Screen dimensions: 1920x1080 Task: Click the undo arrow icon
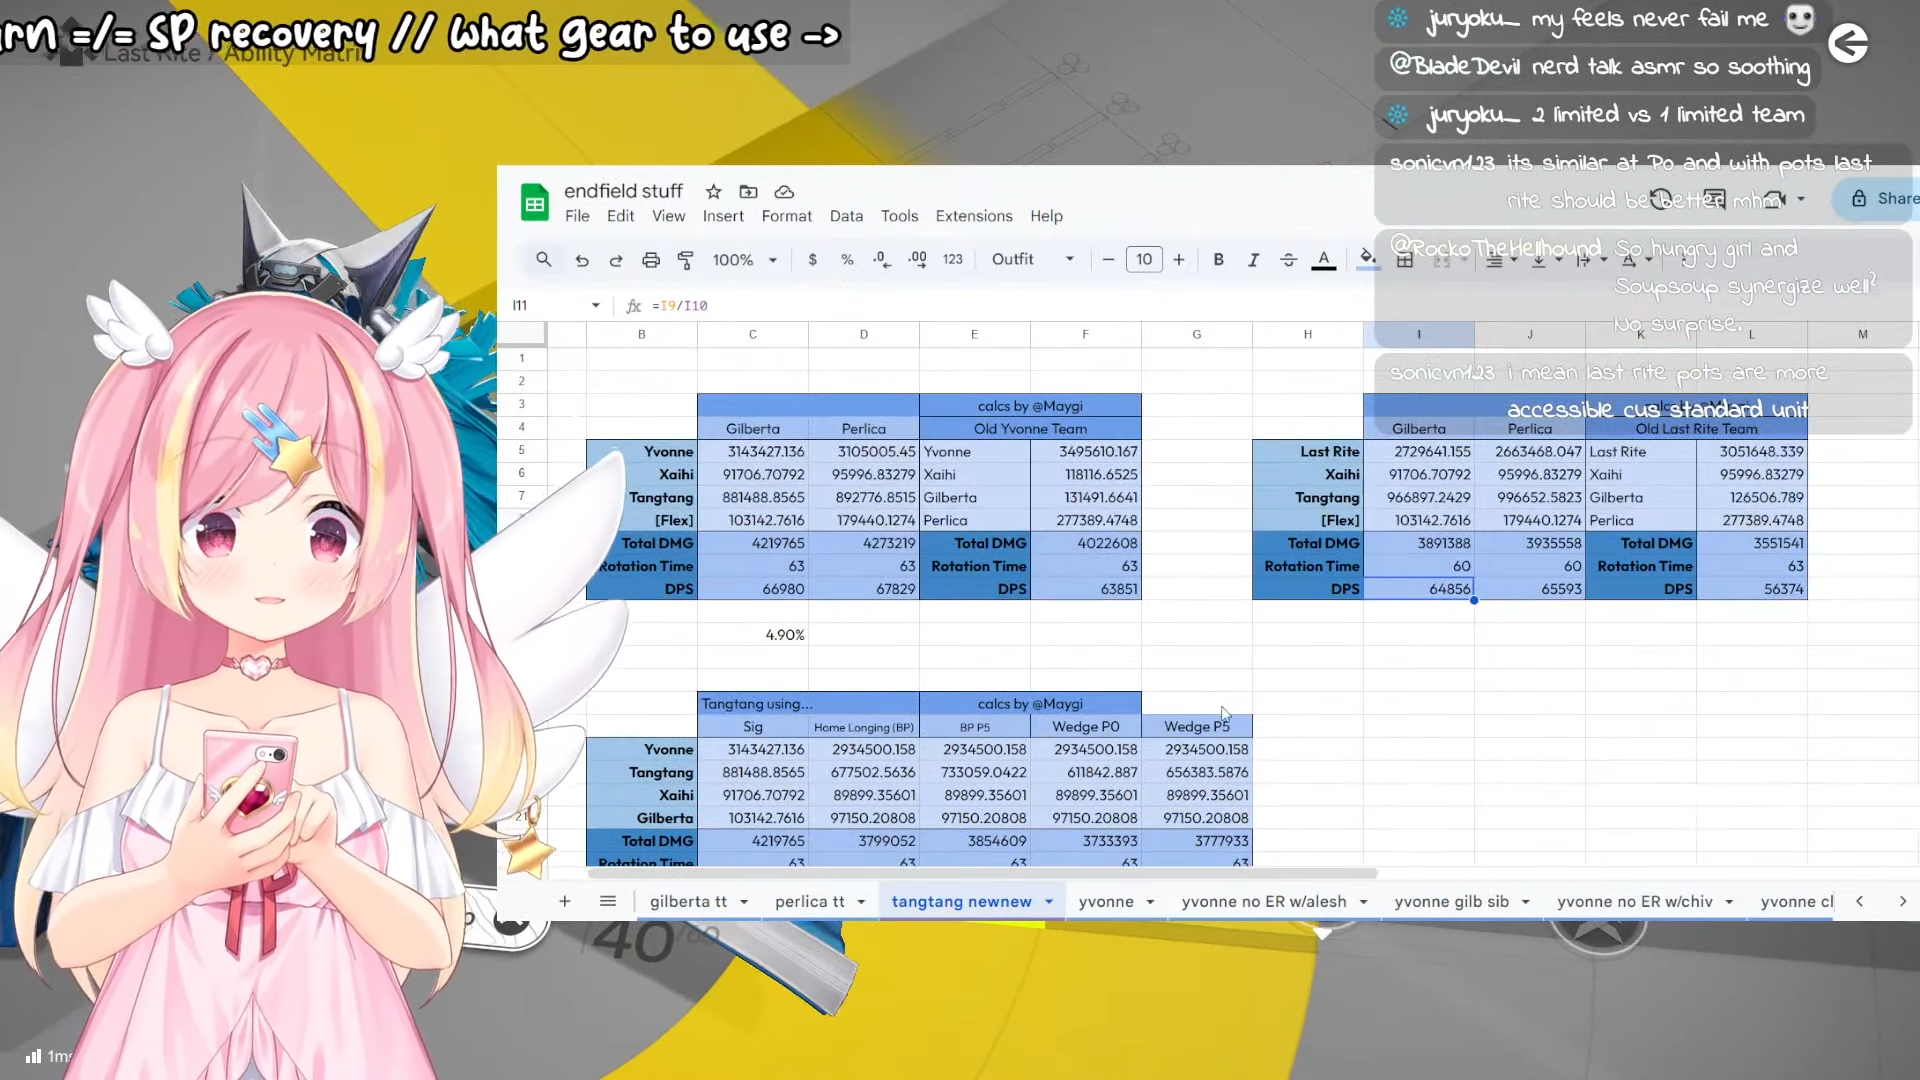click(581, 260)
